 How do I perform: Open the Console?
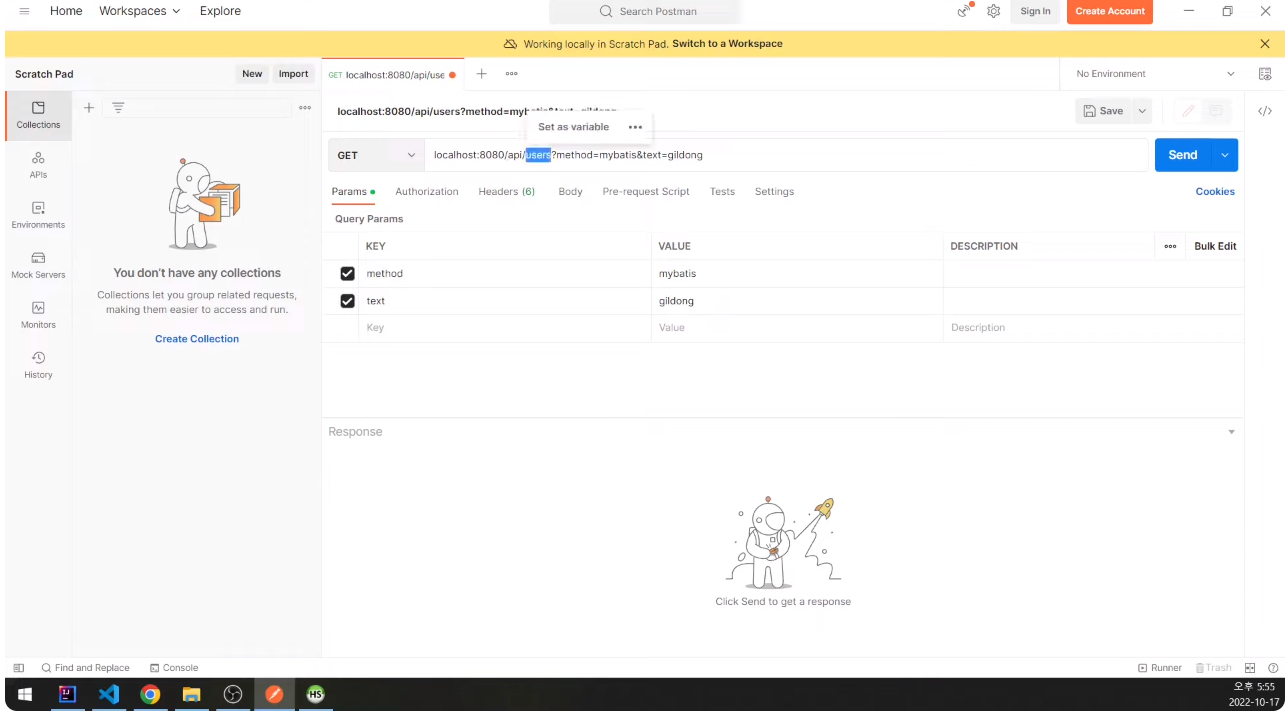tap(174, 668)
